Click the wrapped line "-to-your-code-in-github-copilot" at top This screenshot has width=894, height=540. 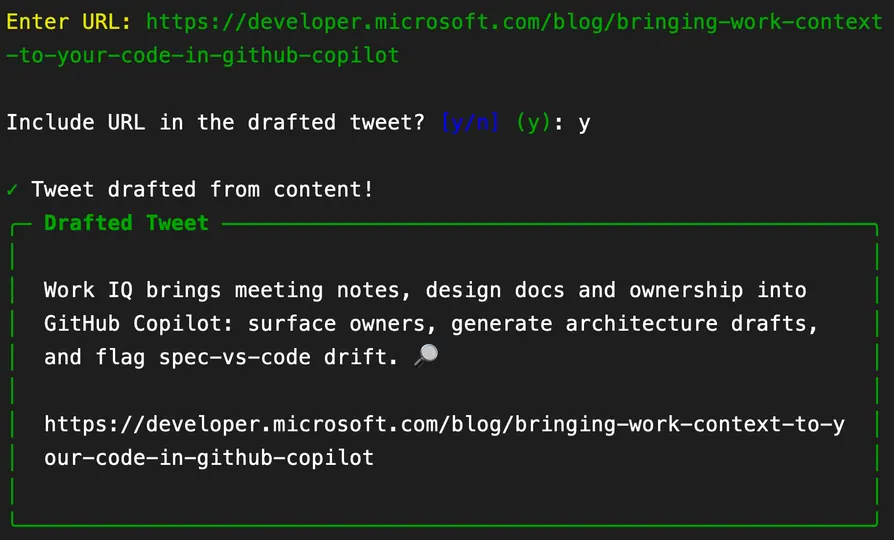(x=202, y=56)
